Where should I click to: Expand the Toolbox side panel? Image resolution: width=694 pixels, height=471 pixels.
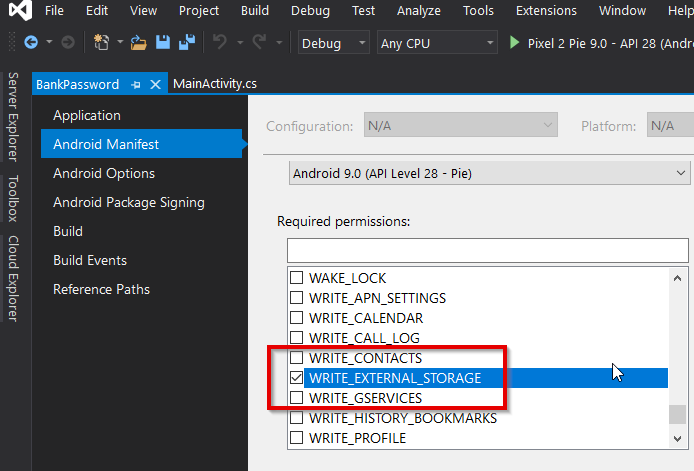pyautogui.click(x=13, y=198)
